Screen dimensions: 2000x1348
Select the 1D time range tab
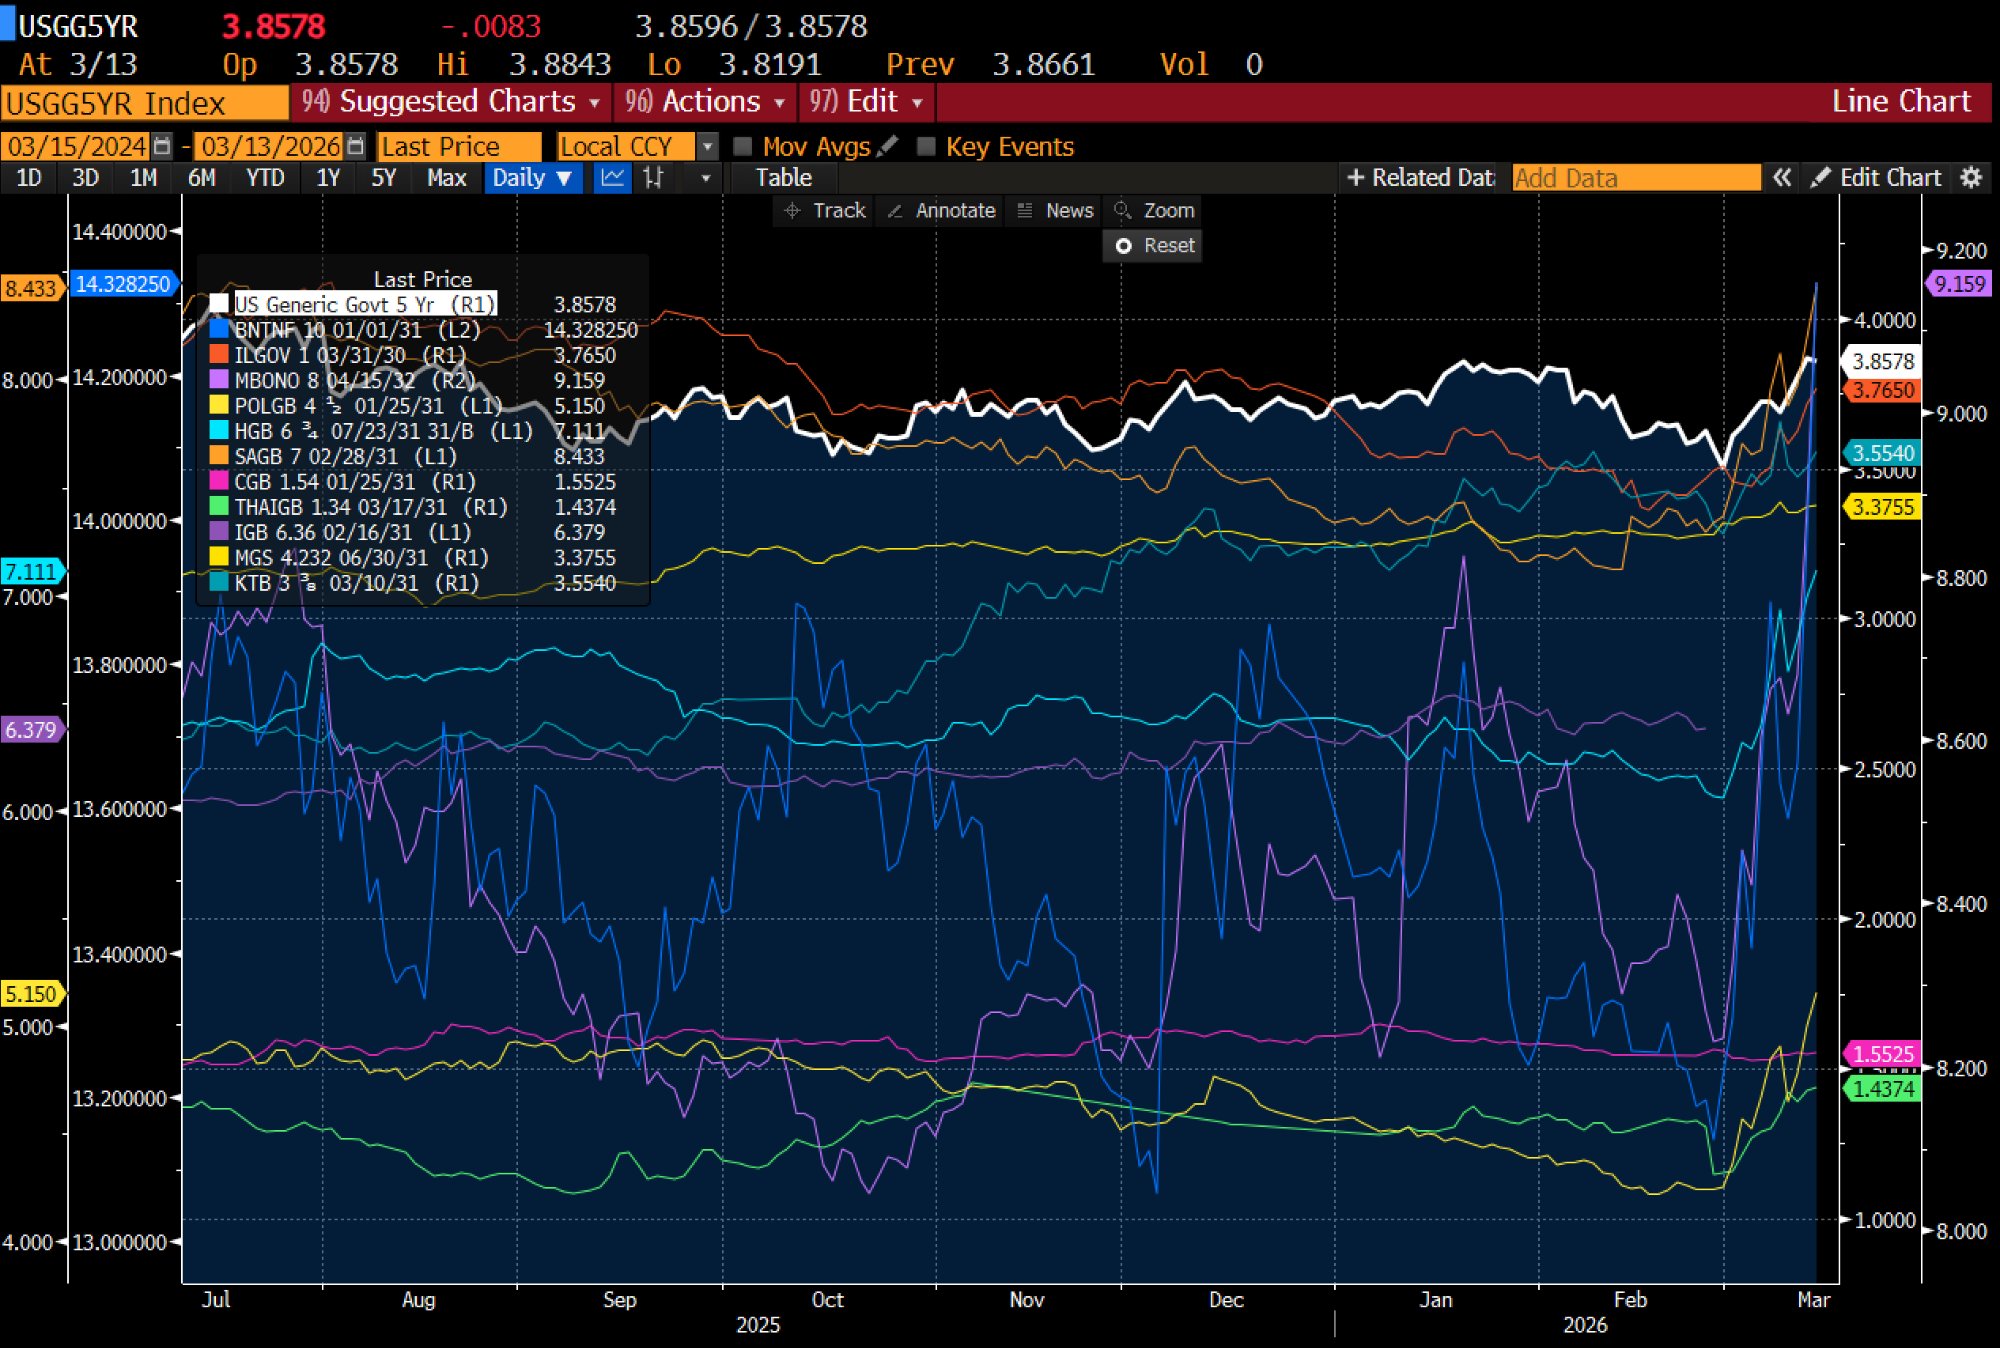click(x=29, y=178)
